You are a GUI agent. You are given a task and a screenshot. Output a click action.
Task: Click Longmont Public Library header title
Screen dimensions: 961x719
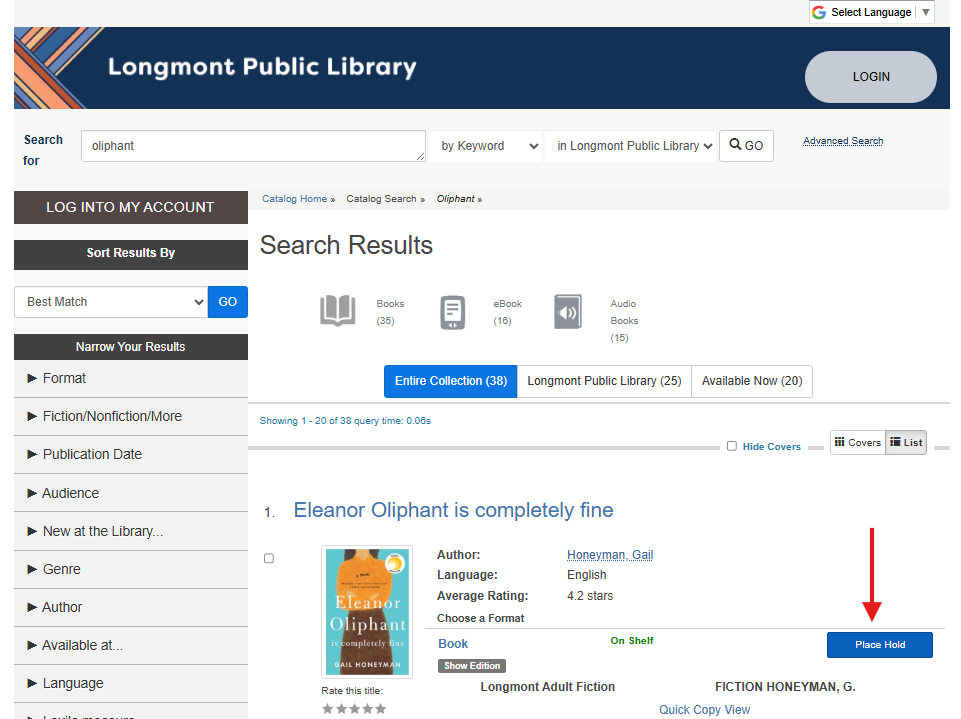coord(262,67)
